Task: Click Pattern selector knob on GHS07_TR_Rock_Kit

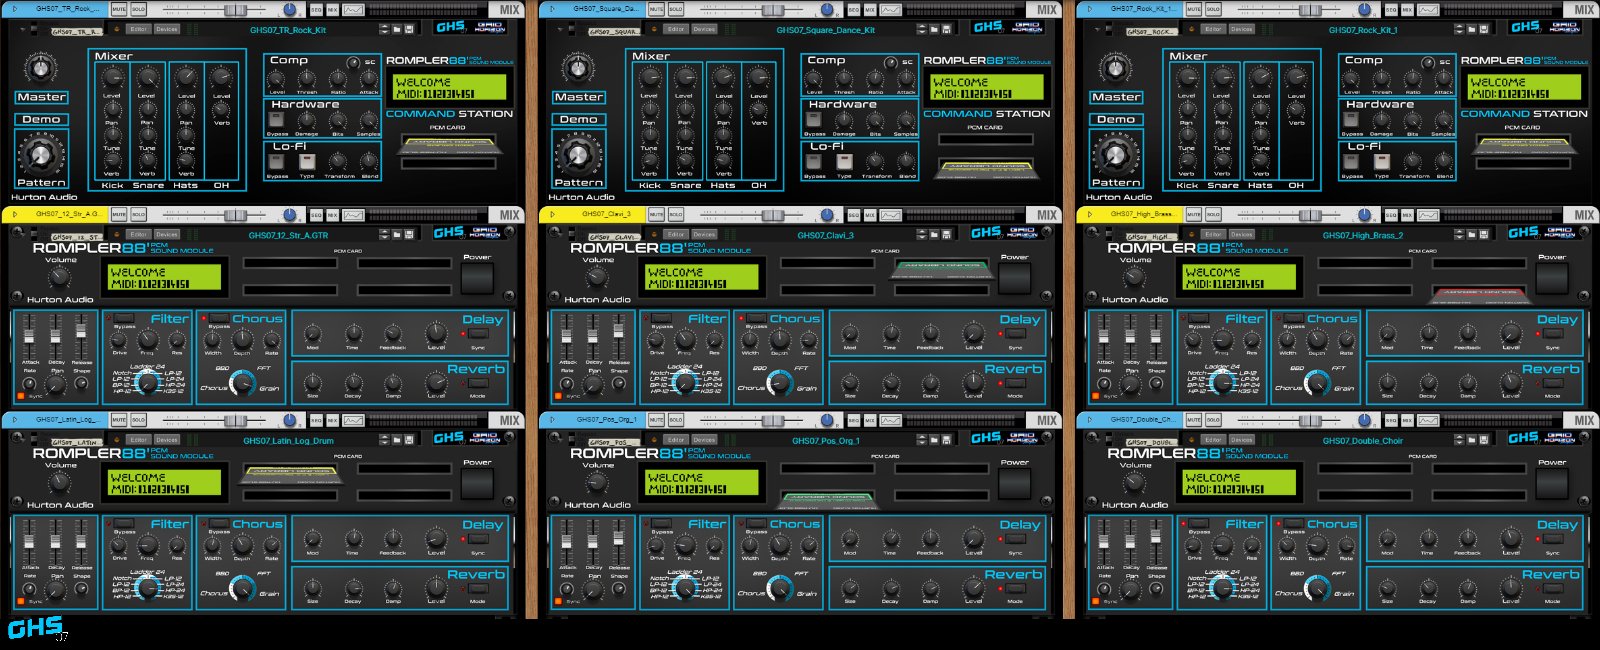Action: [x=40, y=154]
